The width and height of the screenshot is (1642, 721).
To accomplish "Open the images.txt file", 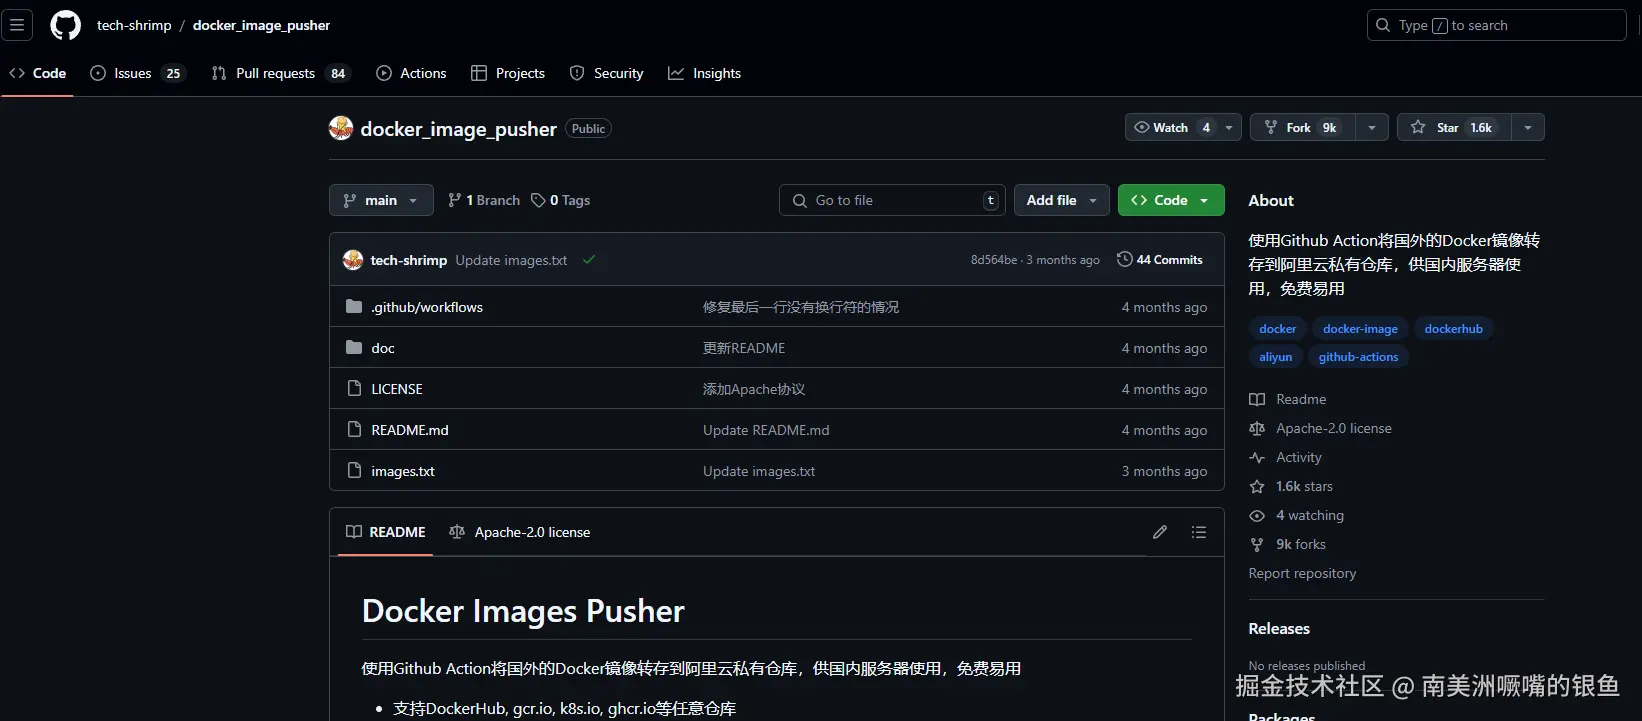I will tap(403, 471).
